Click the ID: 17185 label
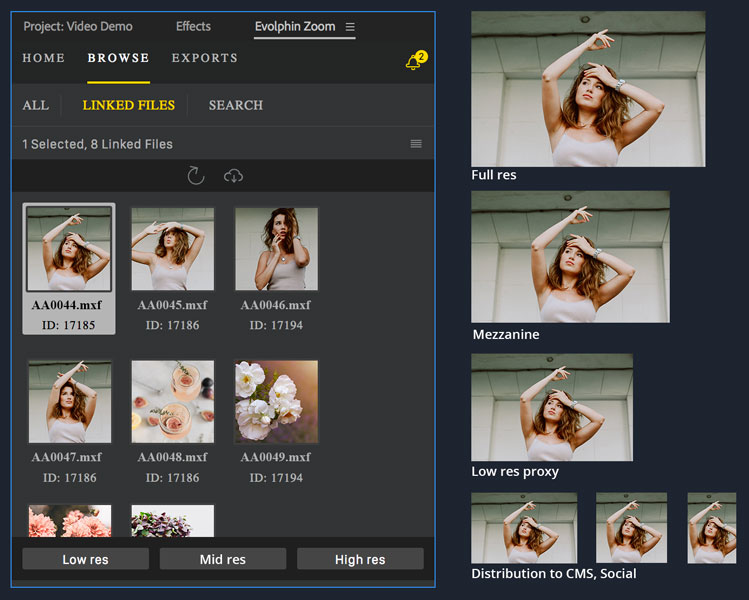Image resolution: width=749 pixels, height=600 pixels. 69,325
